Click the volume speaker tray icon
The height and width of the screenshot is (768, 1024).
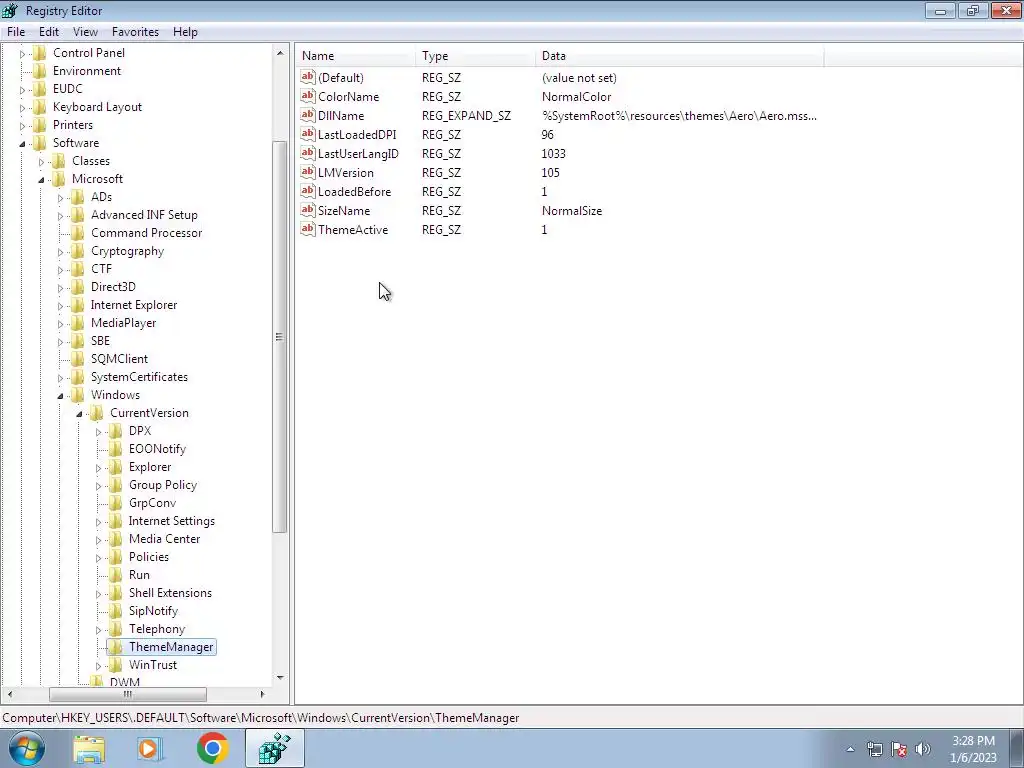click(x=923, y=749)
